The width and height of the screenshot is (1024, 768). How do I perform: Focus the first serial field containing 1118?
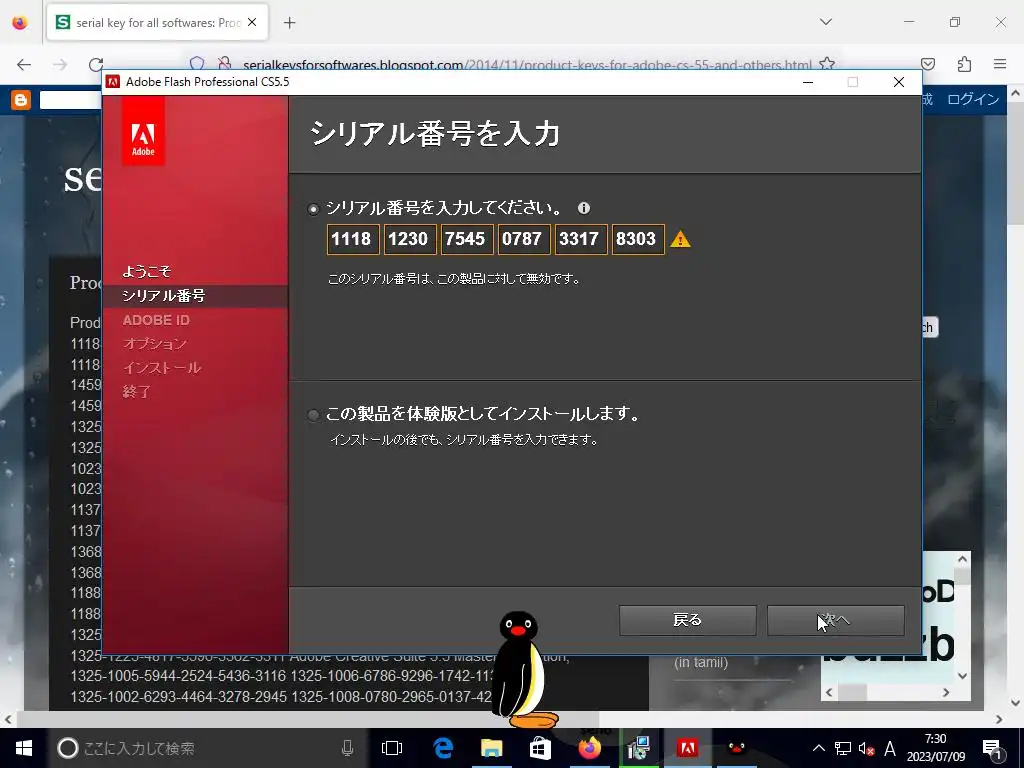pos(353,239)
